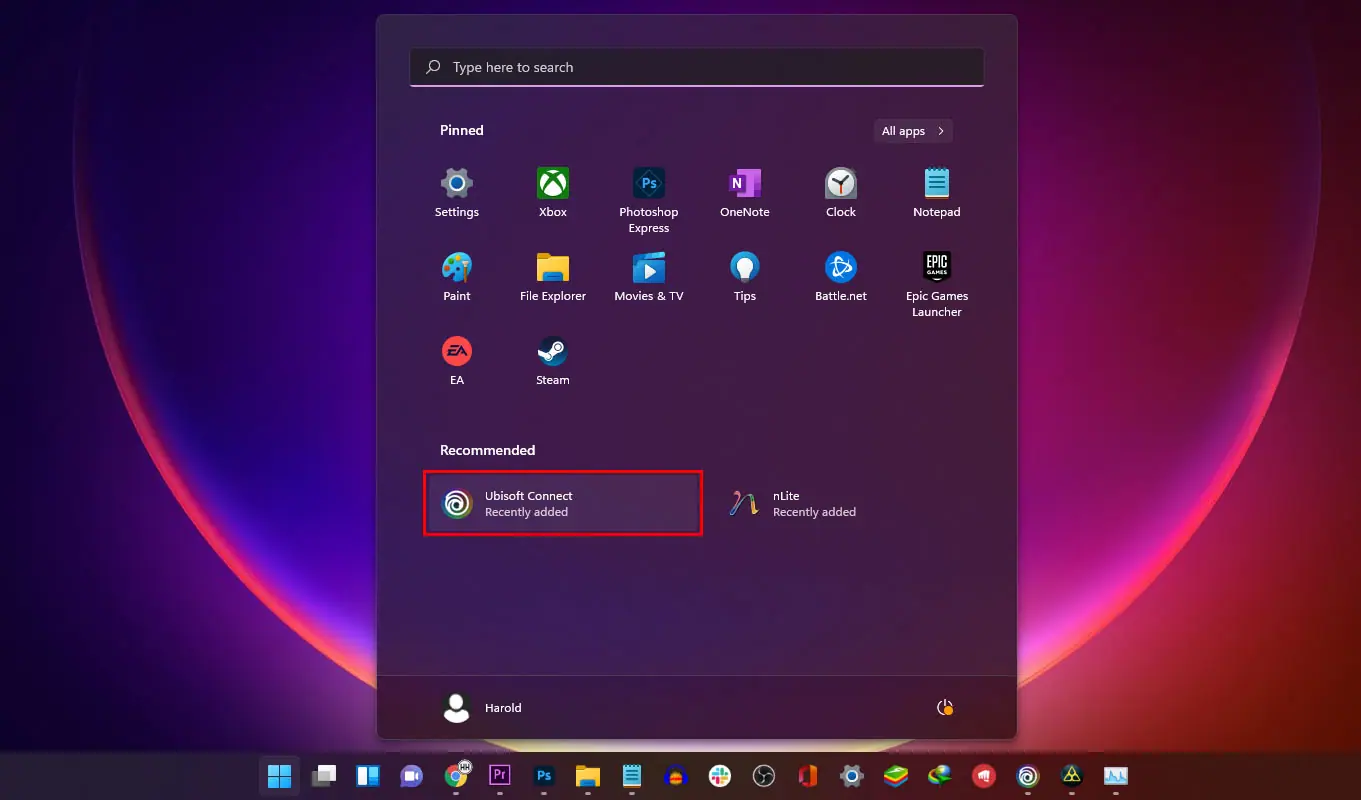Viewport: 1361px width, 800px height.
Task: Switch to Google Chrome on the taskbar
Action: [456, 775]
